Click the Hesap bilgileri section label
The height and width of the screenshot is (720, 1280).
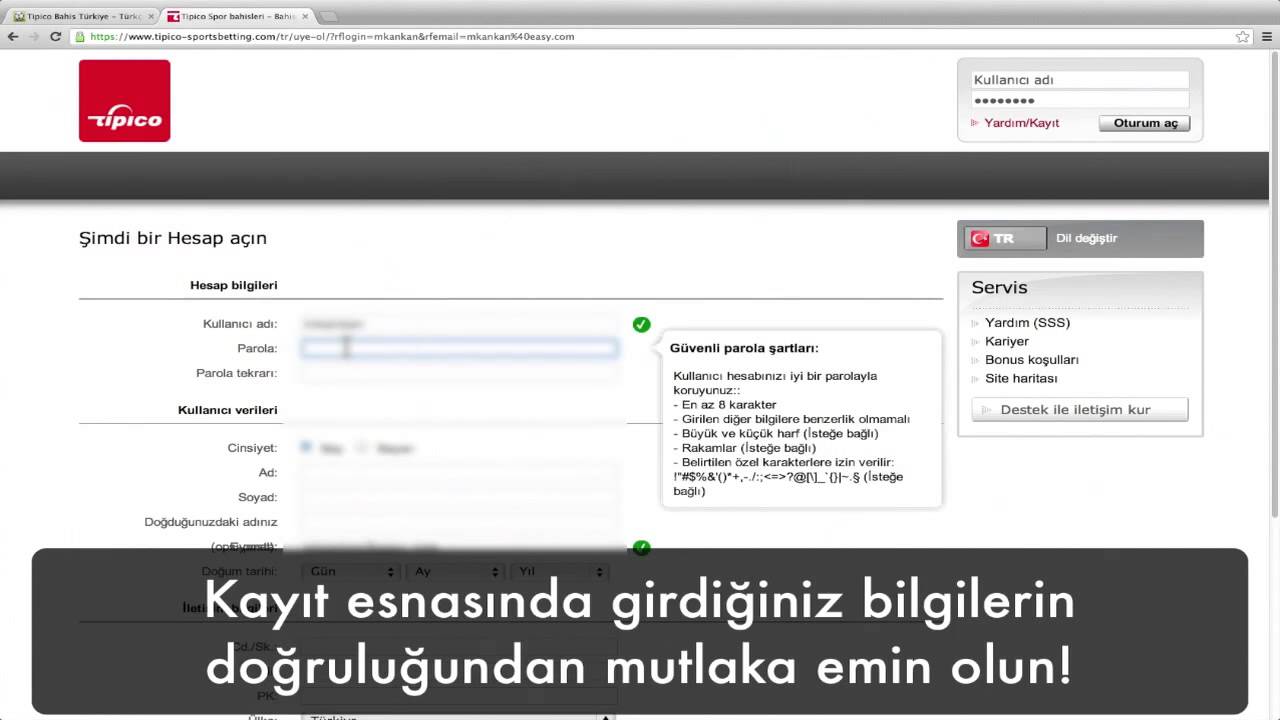(x=234, y=285)
